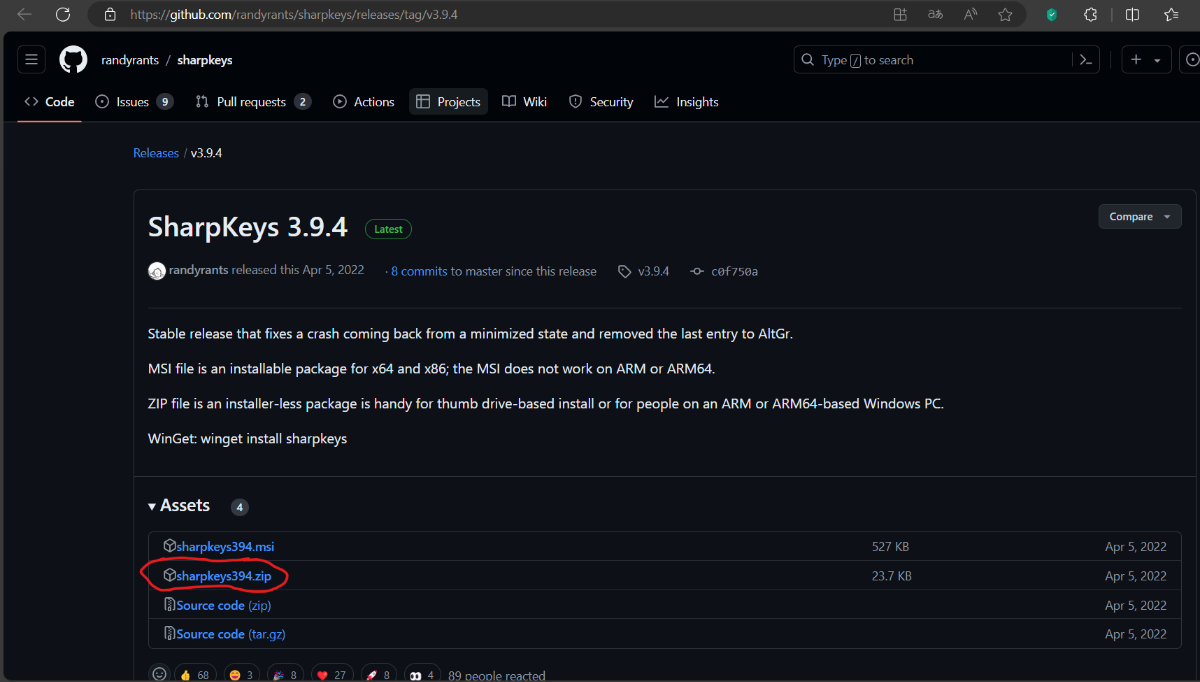Open the Insights tab
Image resolution: width=1200 pixels, height=682 pixels.
click(687, 102)
